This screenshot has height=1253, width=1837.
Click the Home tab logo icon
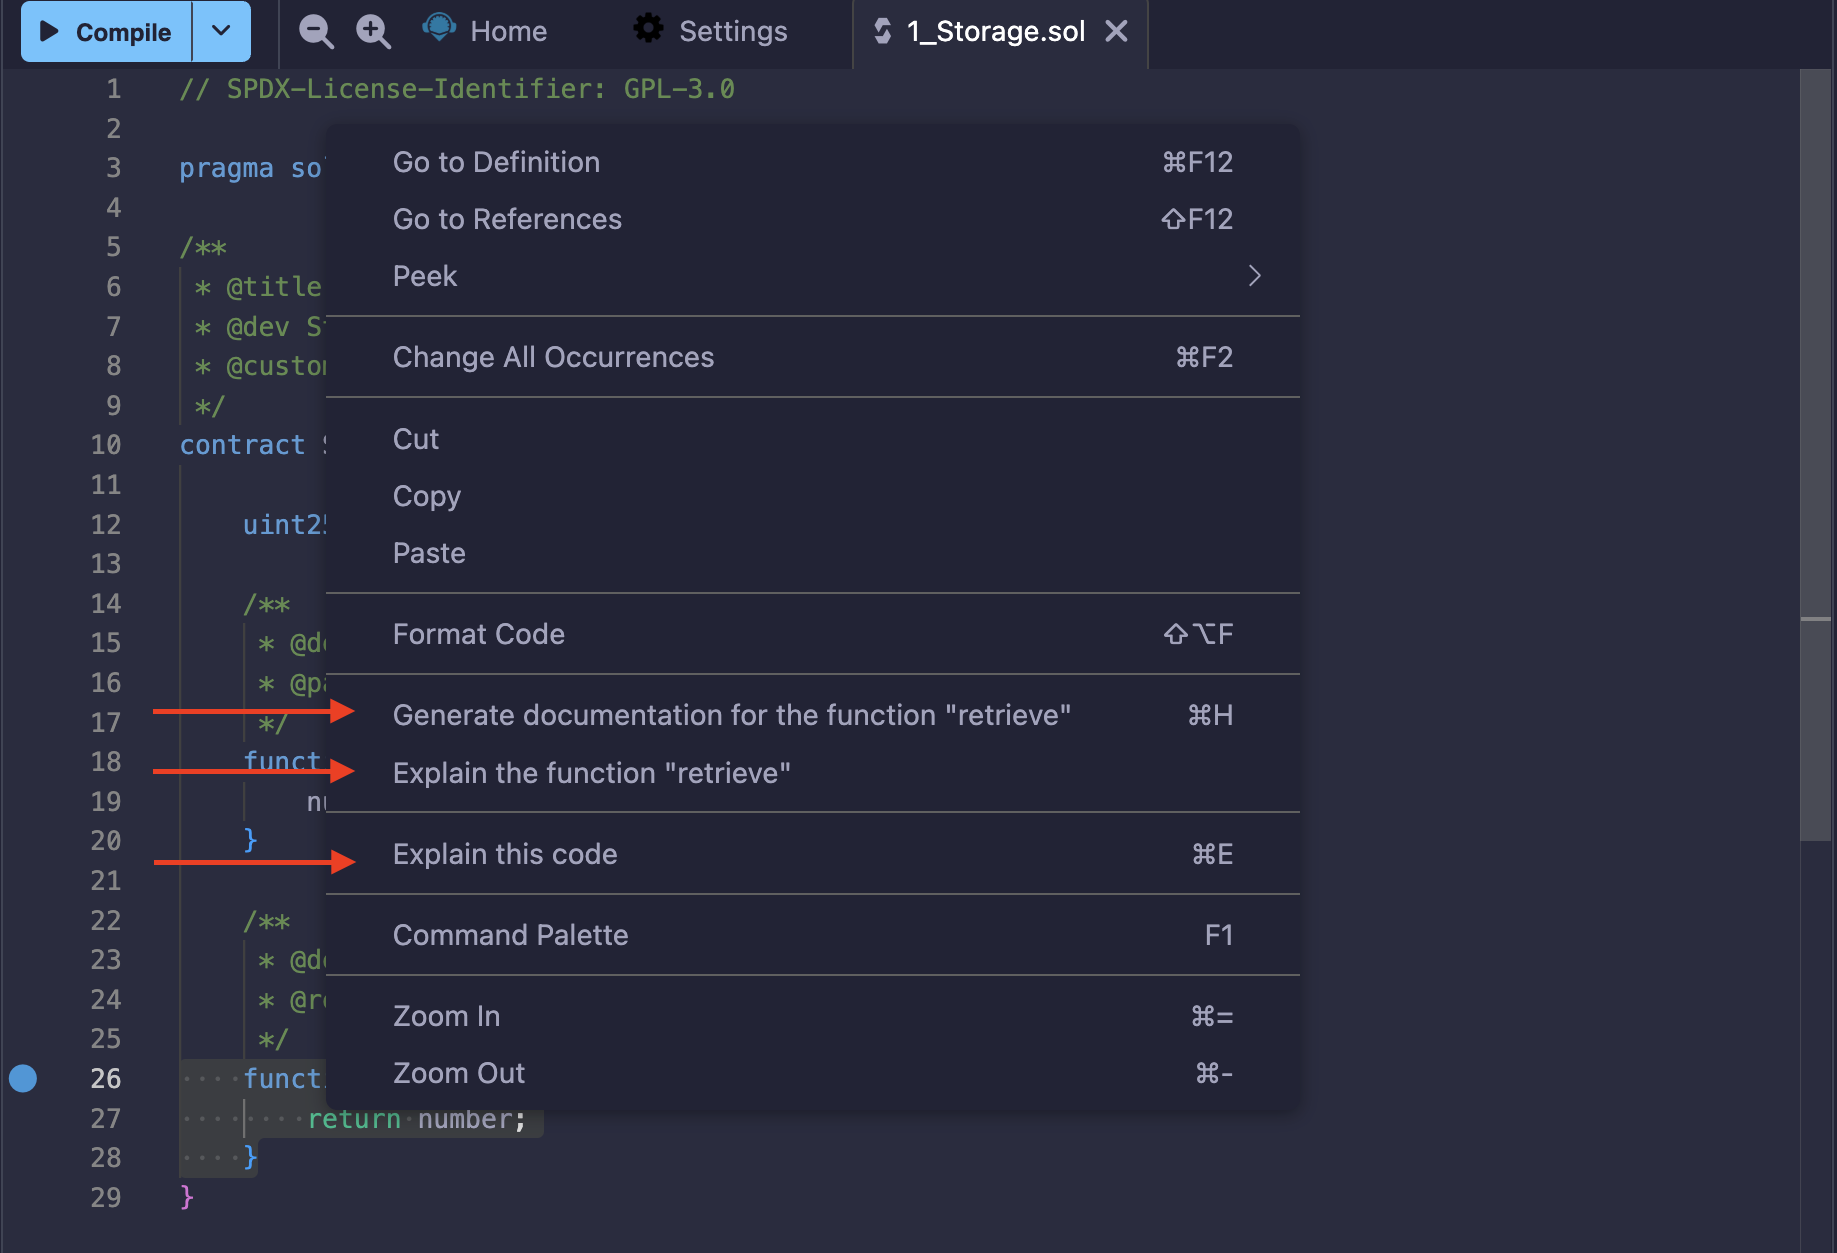tap(439, 28)
